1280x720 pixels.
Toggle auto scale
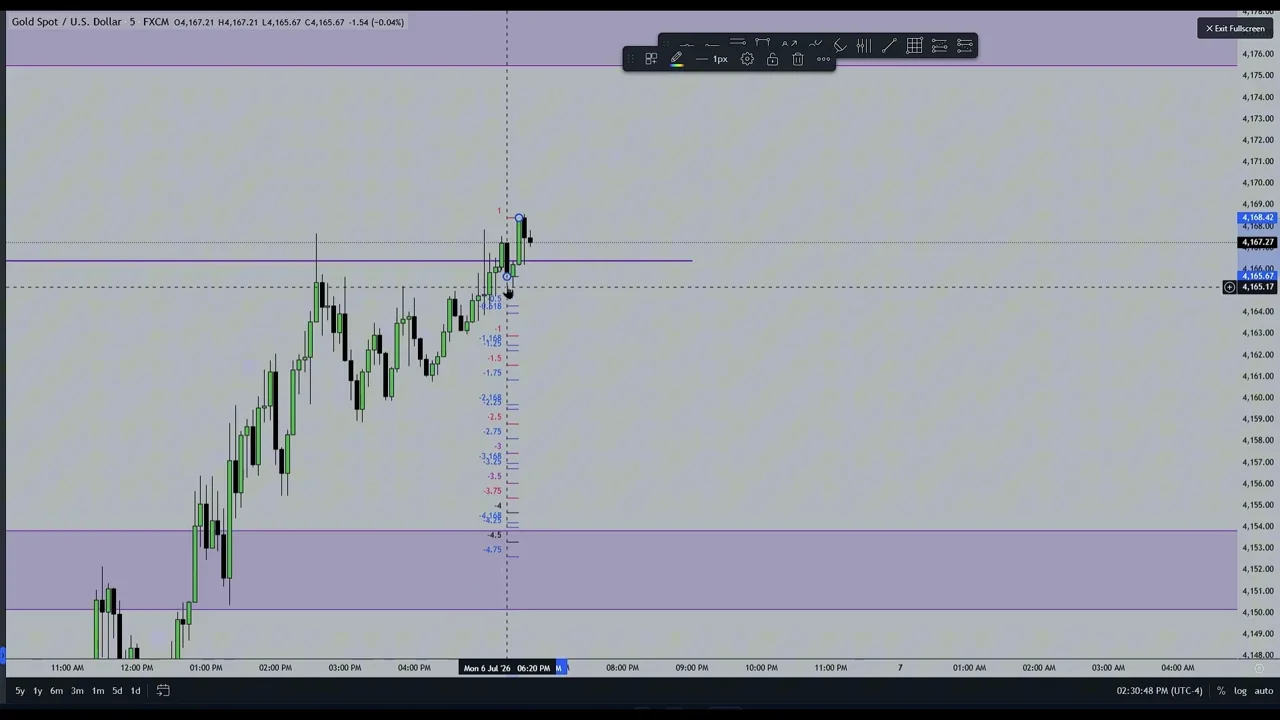tap(1264, 691)
